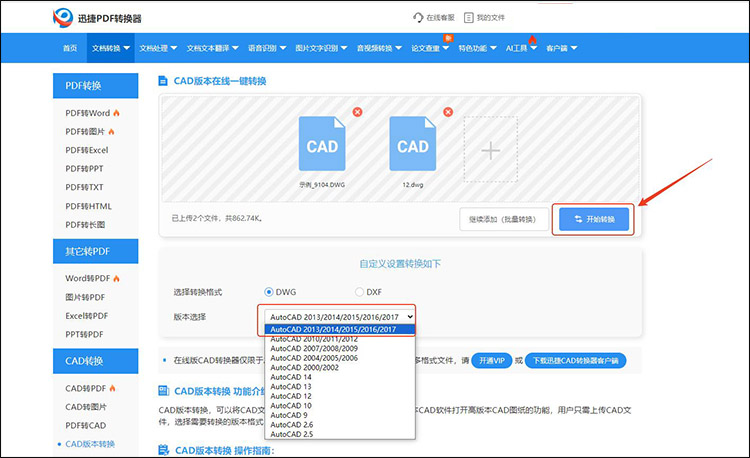Screen dimensions: 750x458
Task: Open the 版本选择 version dropdown
Action: click(x=340, y=316)
